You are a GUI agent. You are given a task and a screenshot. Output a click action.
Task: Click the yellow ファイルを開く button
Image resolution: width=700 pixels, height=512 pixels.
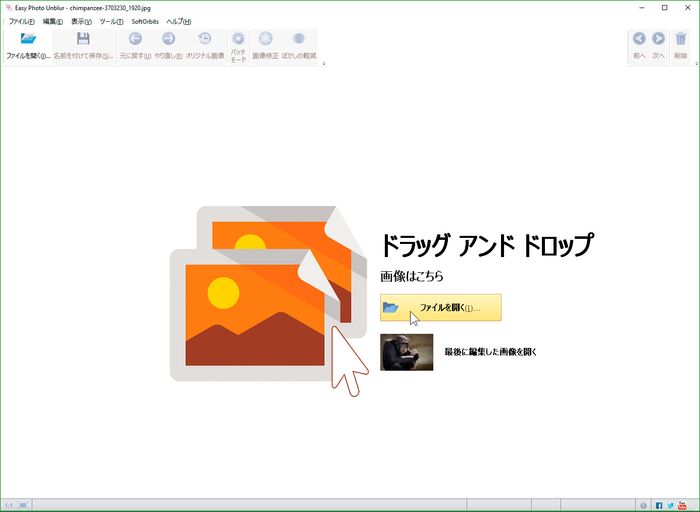coord(440,308)
